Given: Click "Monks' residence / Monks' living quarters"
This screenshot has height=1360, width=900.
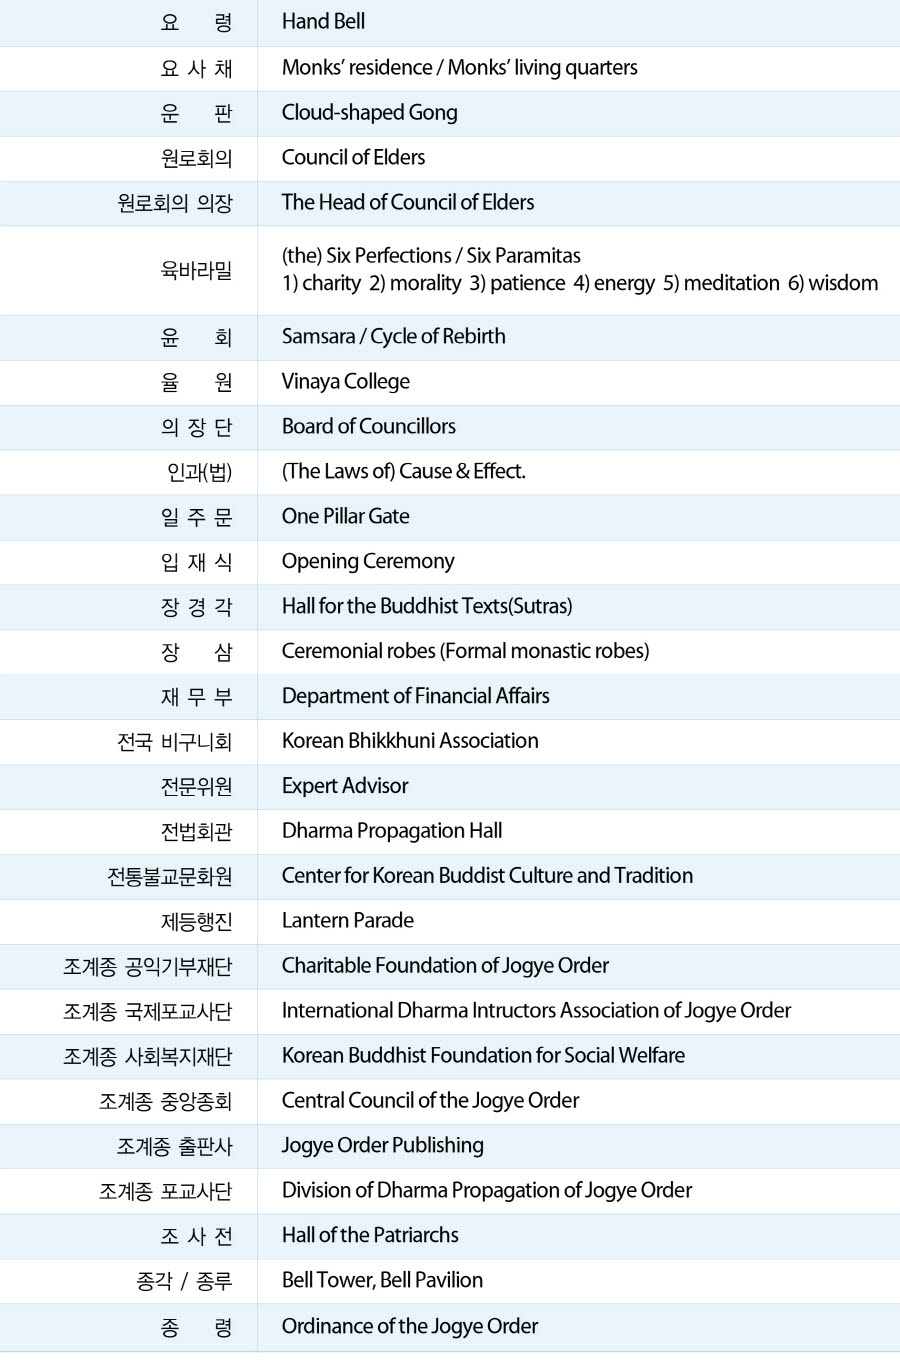Looking at the screenshot, I should click(x=459, y=68).
